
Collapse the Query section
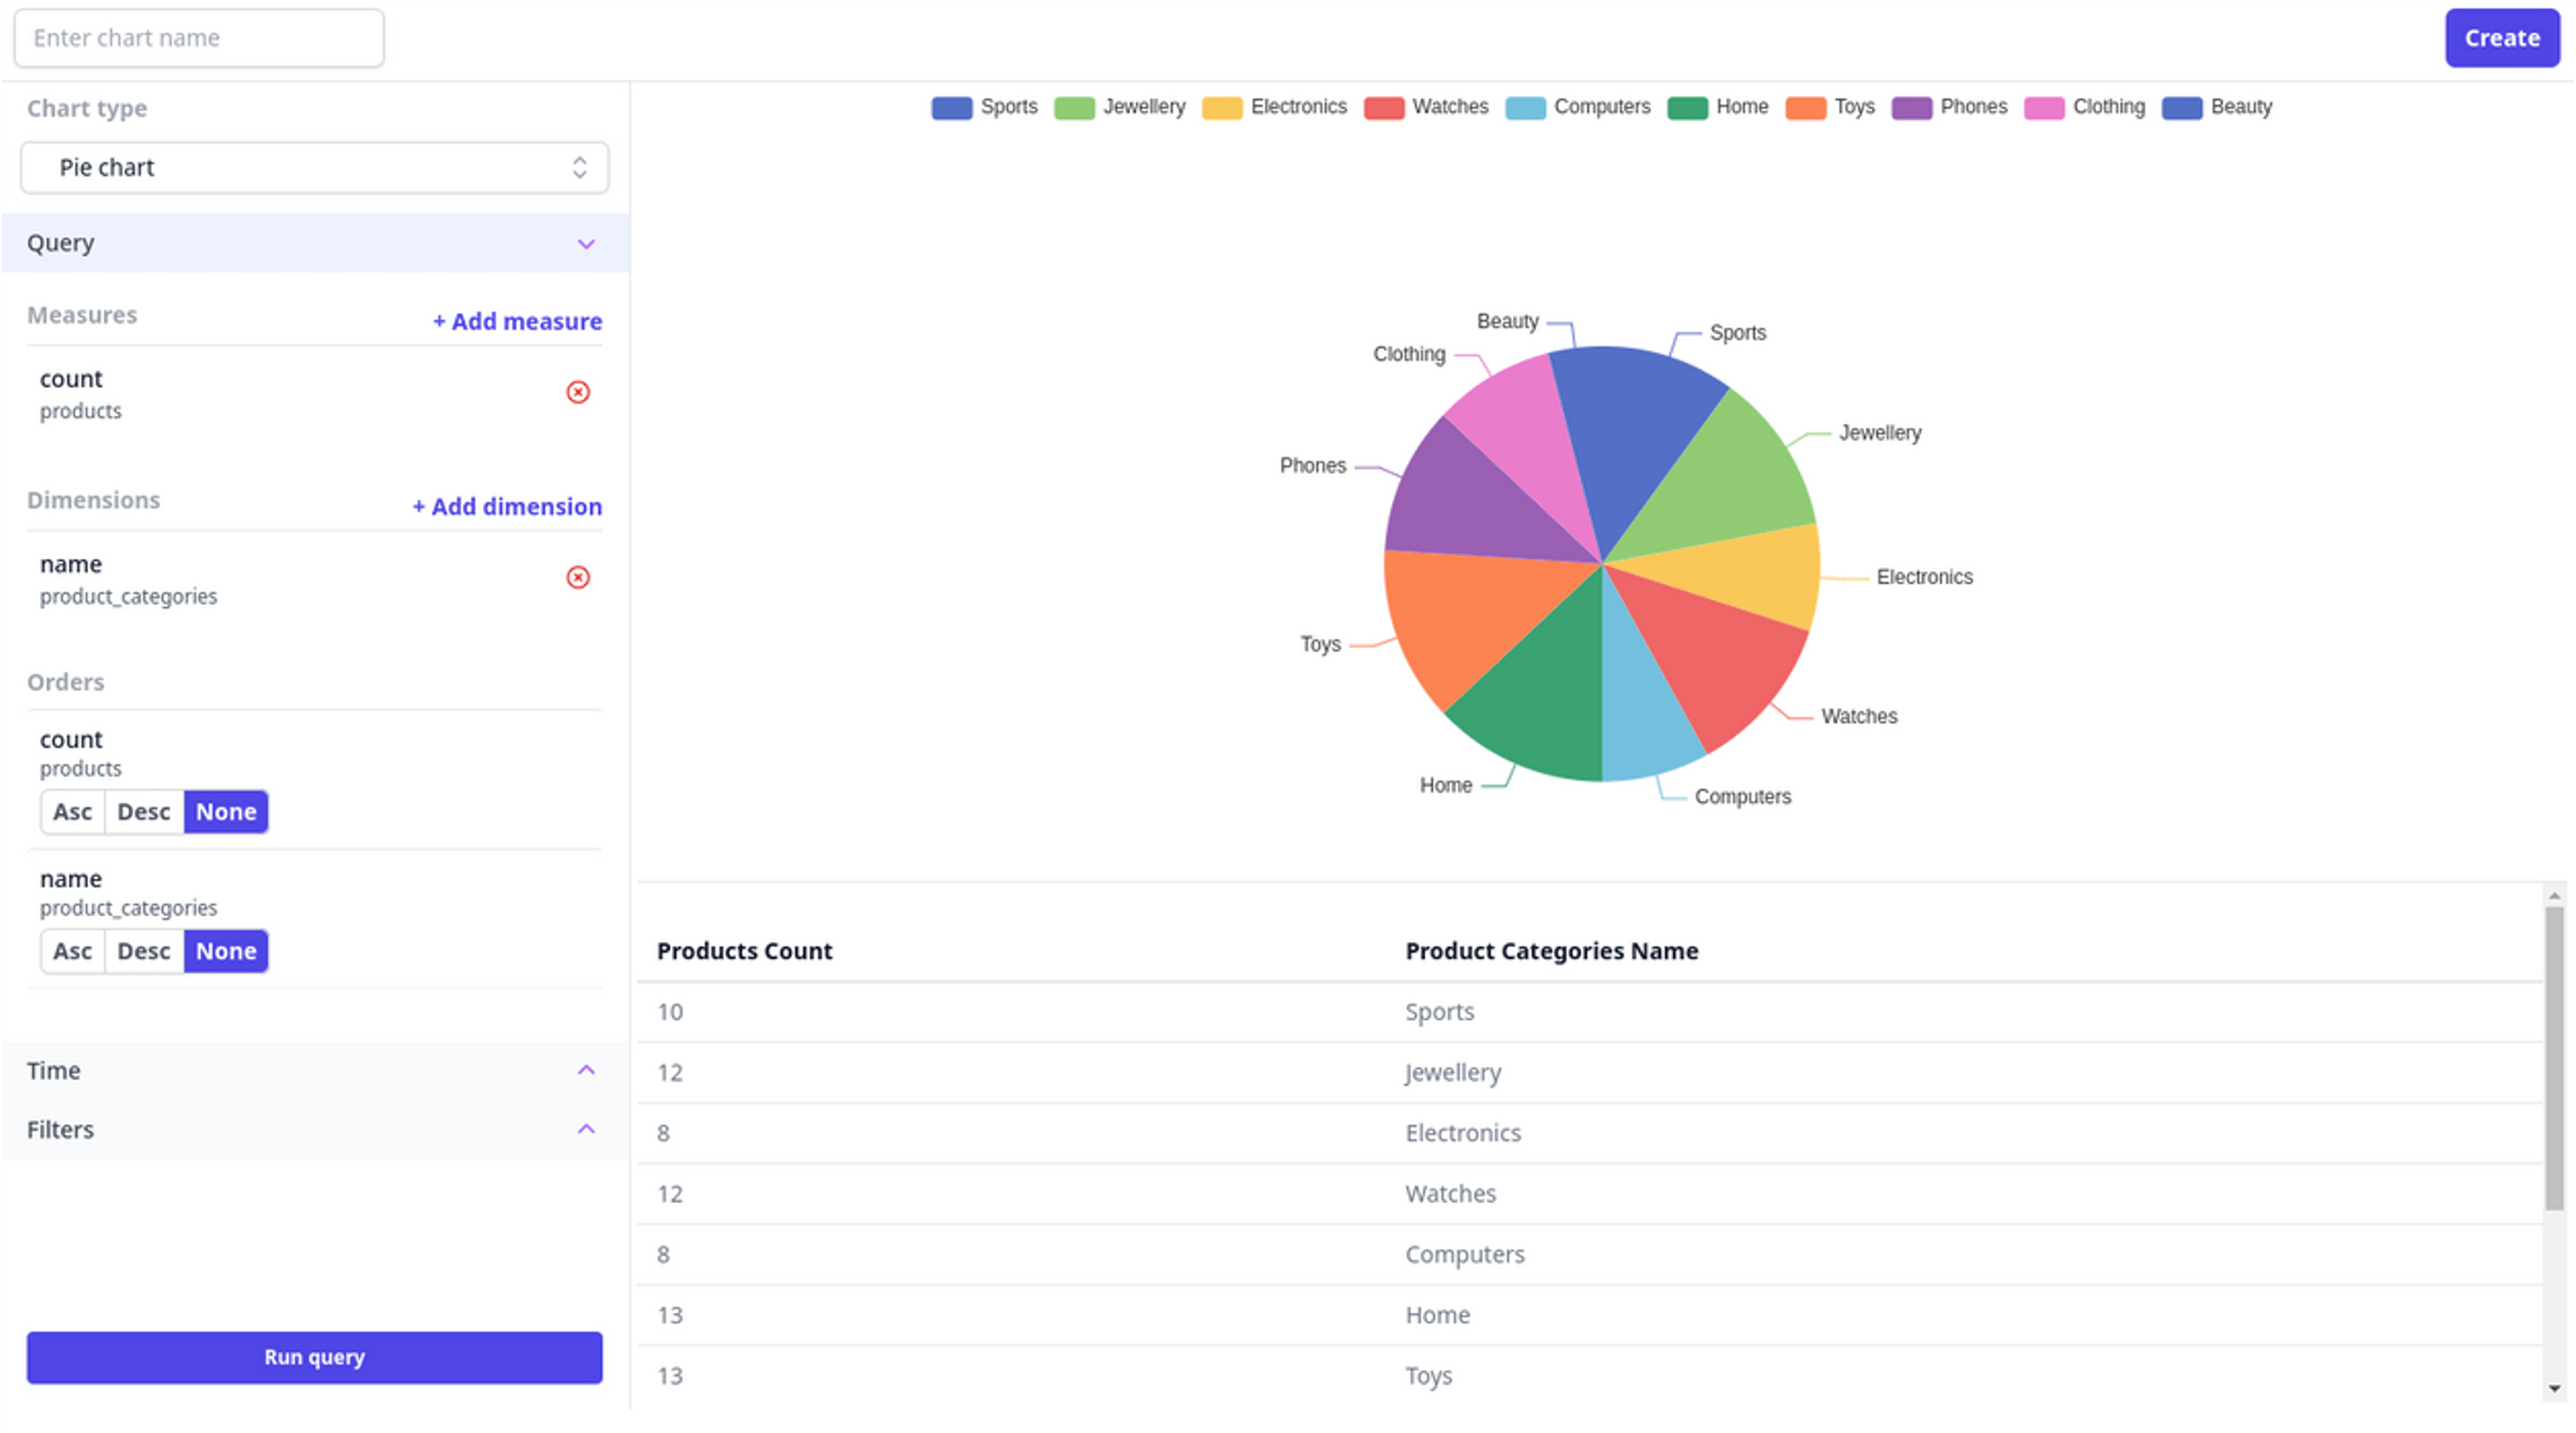(x=587, y=243)
